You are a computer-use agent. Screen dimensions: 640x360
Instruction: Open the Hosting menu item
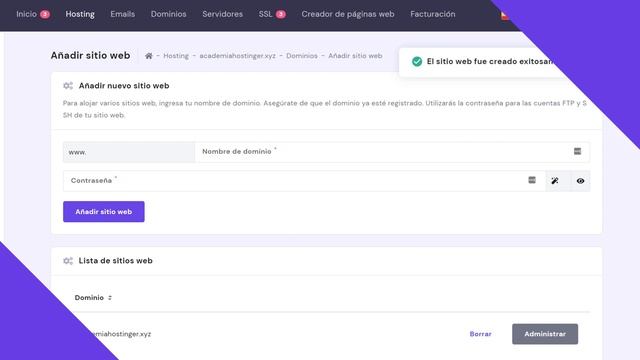tap(80, 14)
